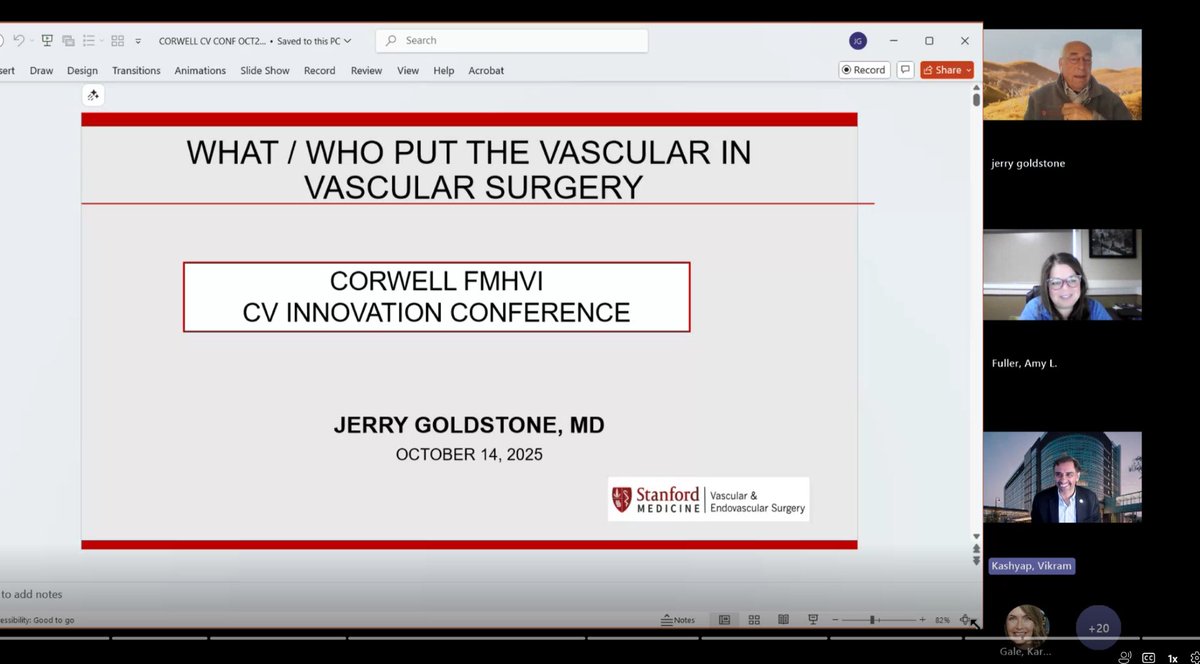This screenshot has height=664, width=1200.
Task: Open the Share button dropdown arrow
Action: 966,70
